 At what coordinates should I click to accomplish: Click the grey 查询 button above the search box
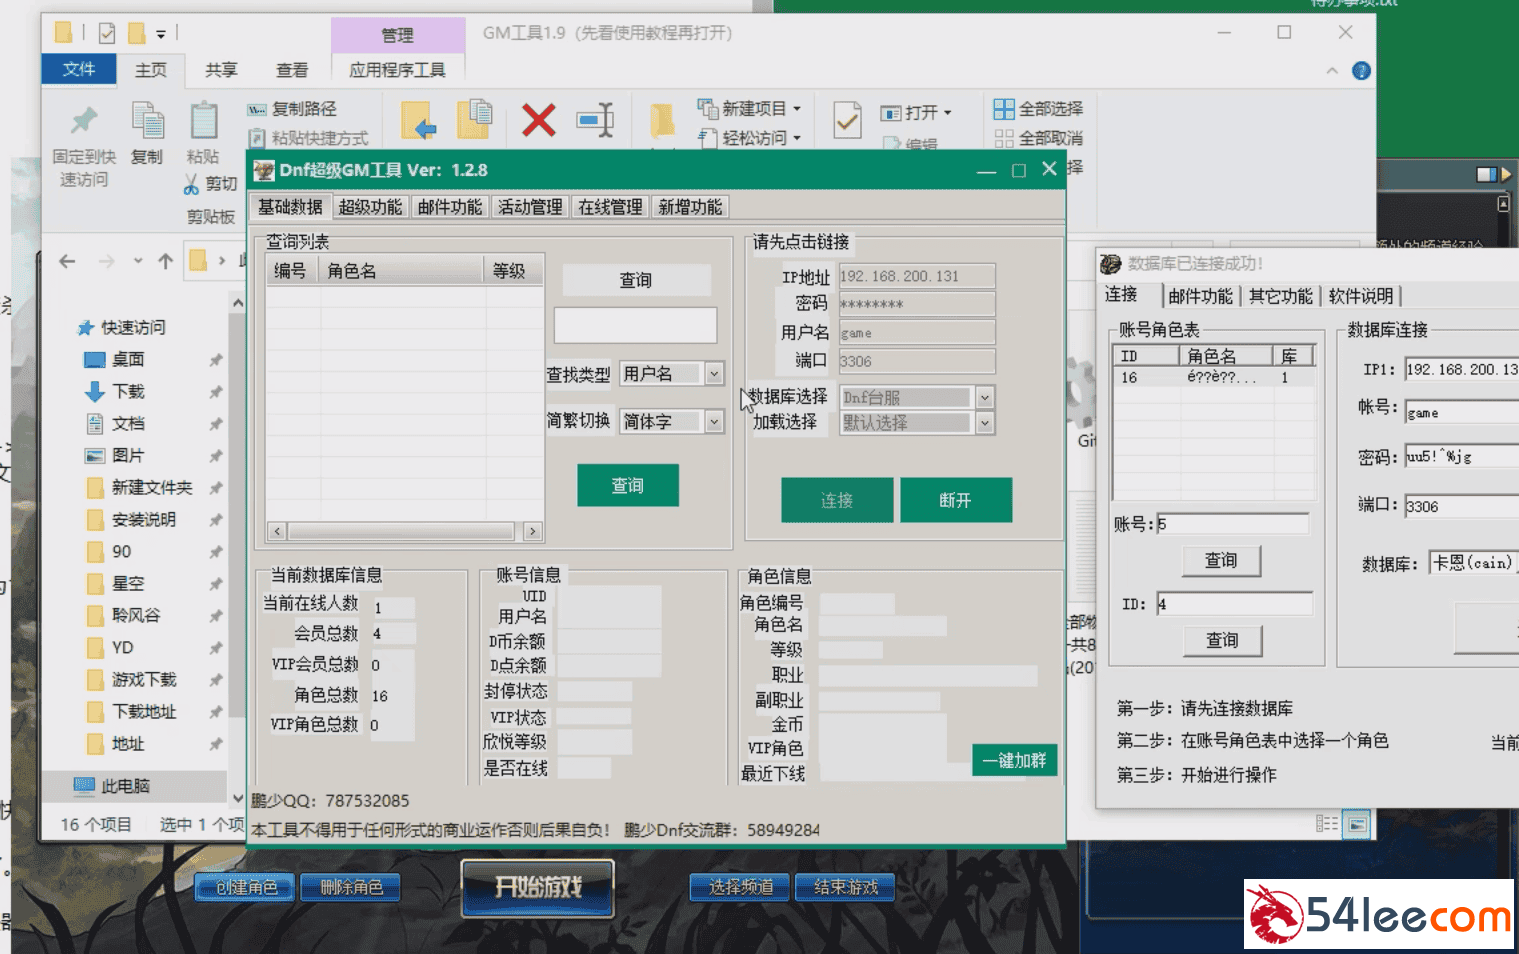(636, 280)
